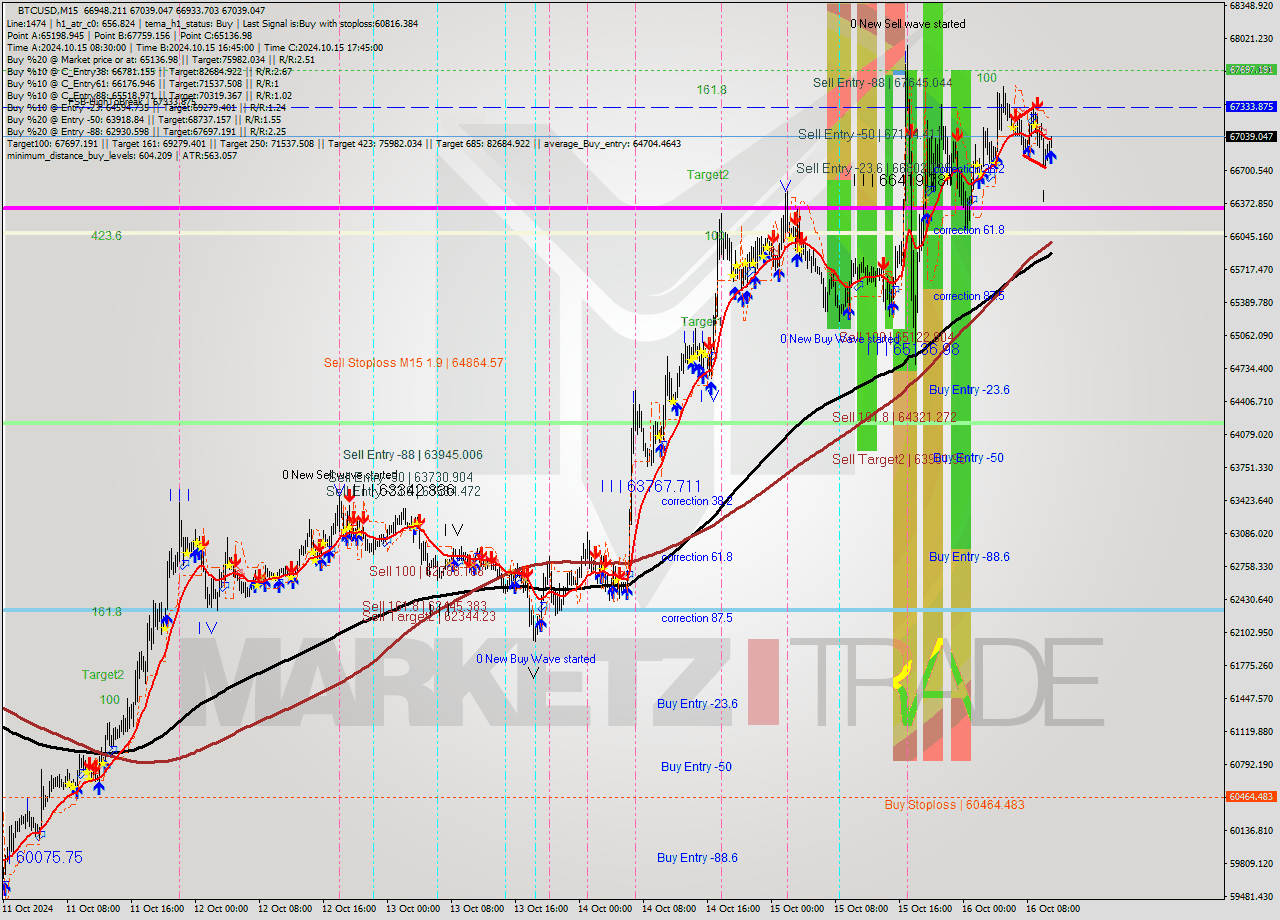Viewport: 1280px width, 920px height.
Task: Select the 'Buy Entry -88.6' label beside the green bar
Action: point(968,557)
